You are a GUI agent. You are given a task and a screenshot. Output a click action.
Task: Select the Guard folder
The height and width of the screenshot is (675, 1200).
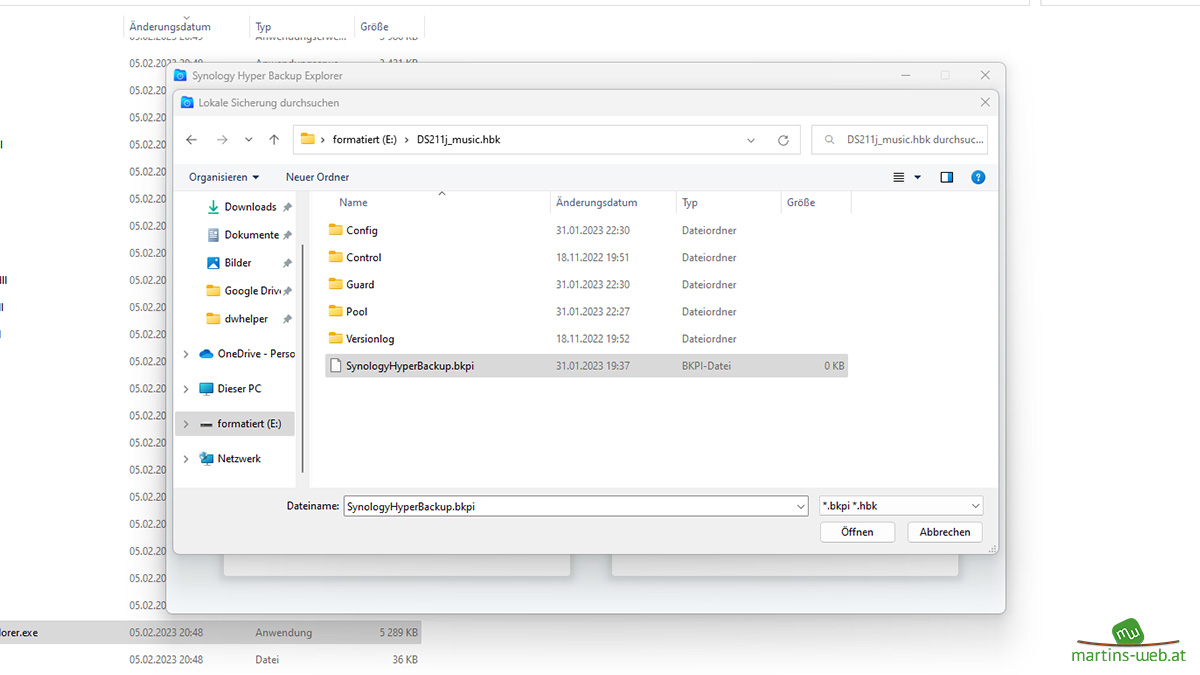point(351,284)
